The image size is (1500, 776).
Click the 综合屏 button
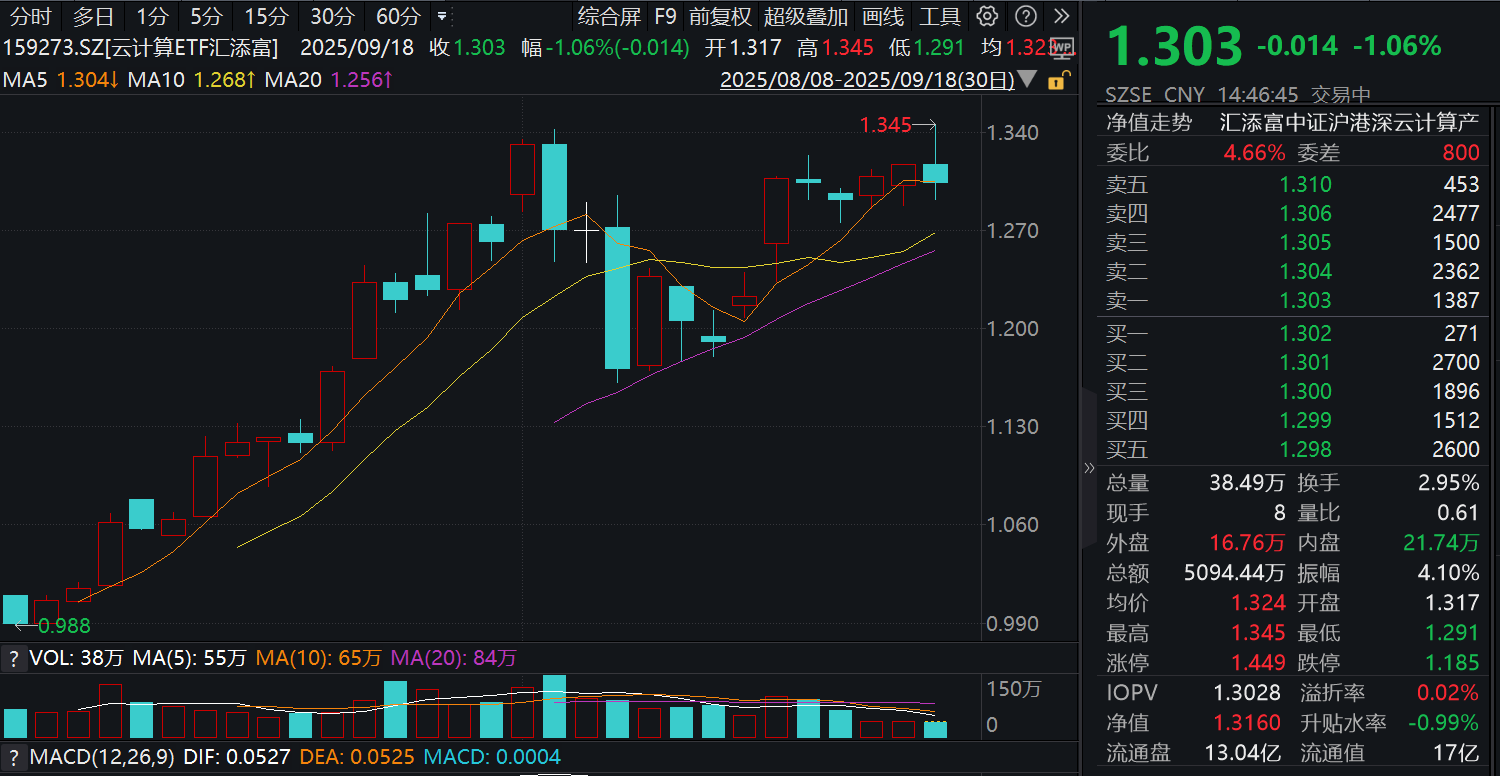pyautogui.click(x=609, y=16)
